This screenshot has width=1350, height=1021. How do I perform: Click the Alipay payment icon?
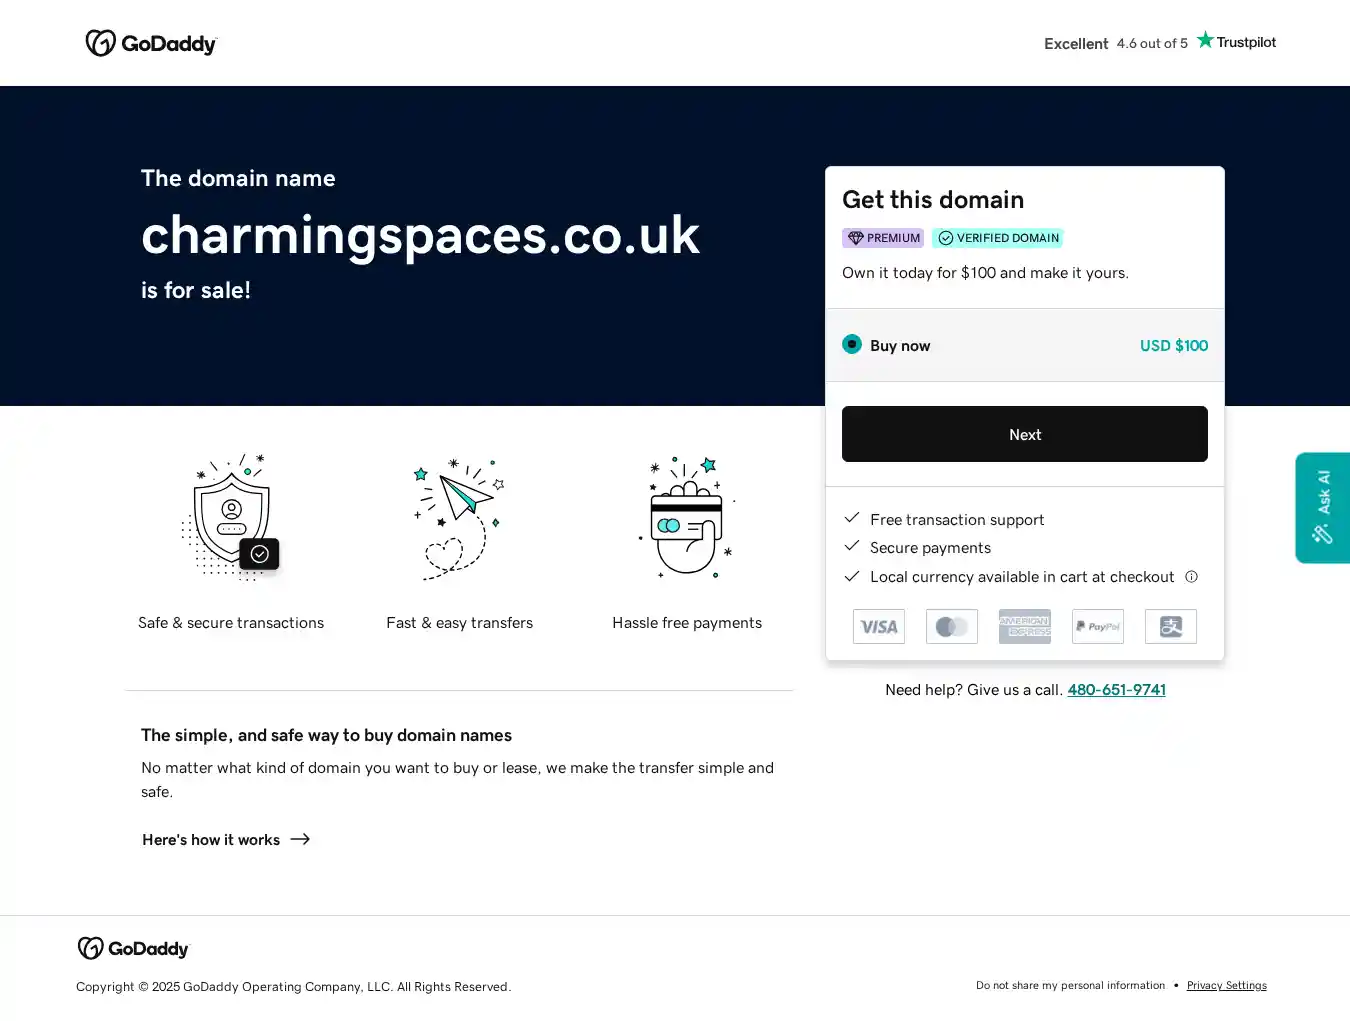point(1171,626)
